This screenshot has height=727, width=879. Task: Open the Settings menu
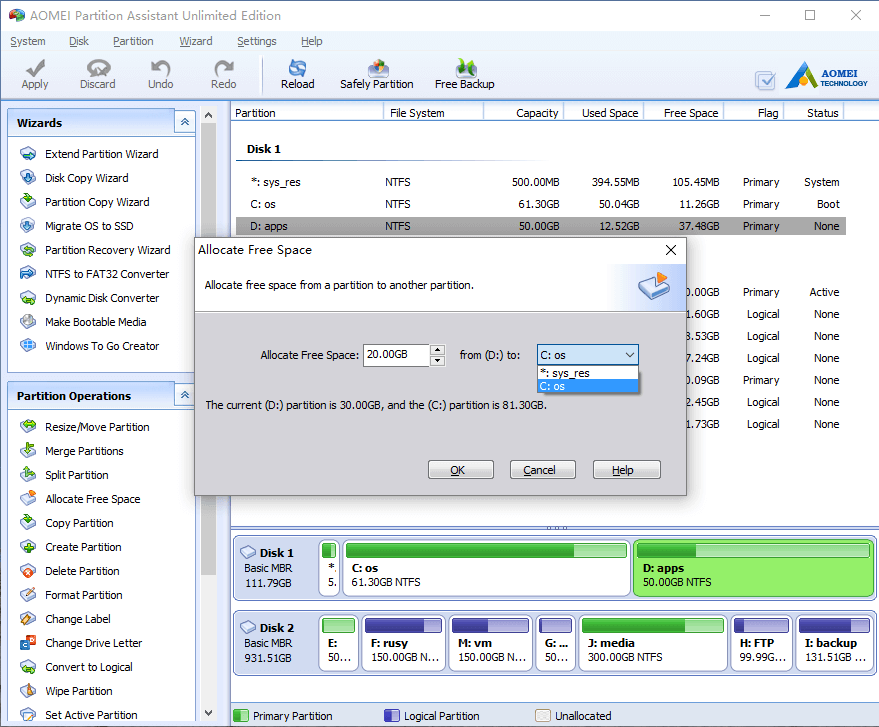(257, 41)
